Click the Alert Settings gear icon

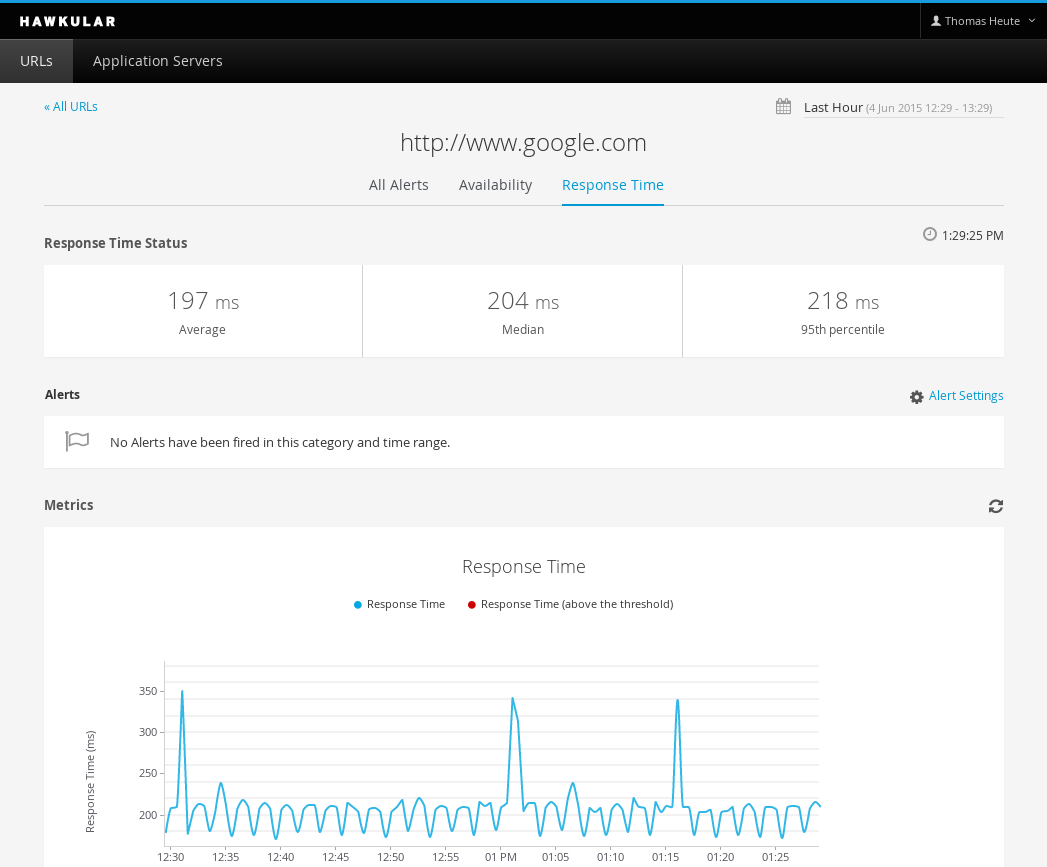click(x=917, y=397)
